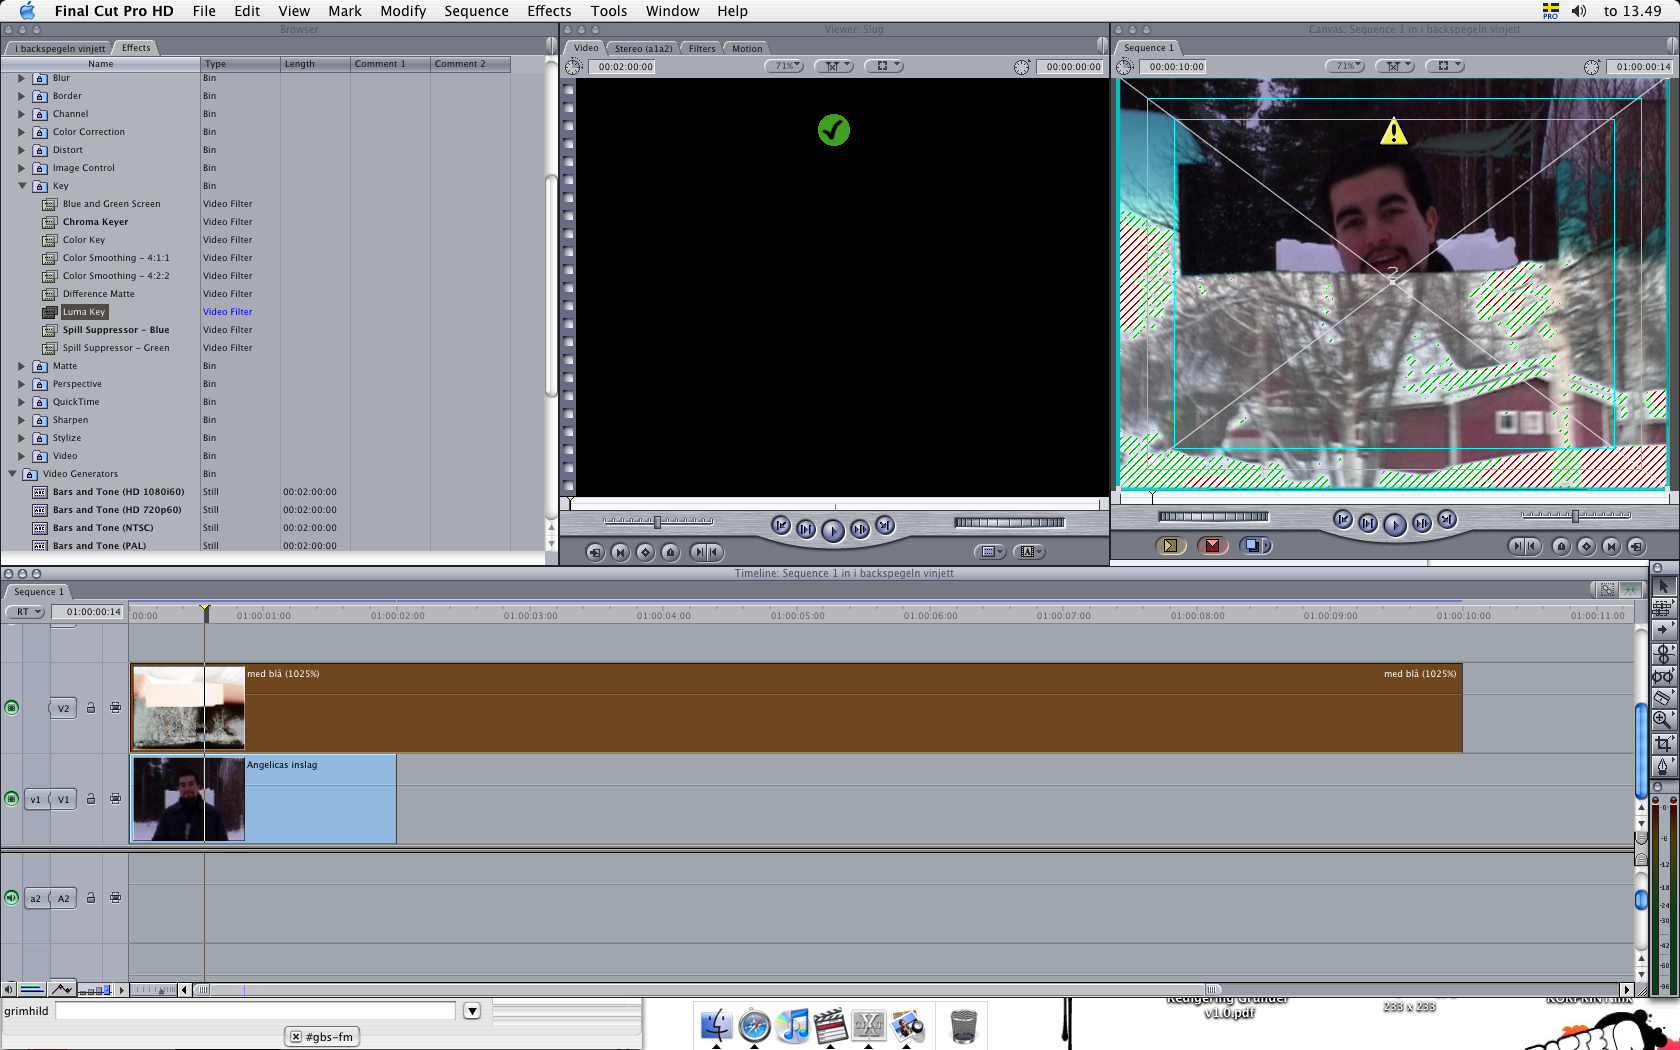1680x1050 pixels.
Task: Select Angelicas inslag clip in Timeline
Action: click(x=263, y=799)
